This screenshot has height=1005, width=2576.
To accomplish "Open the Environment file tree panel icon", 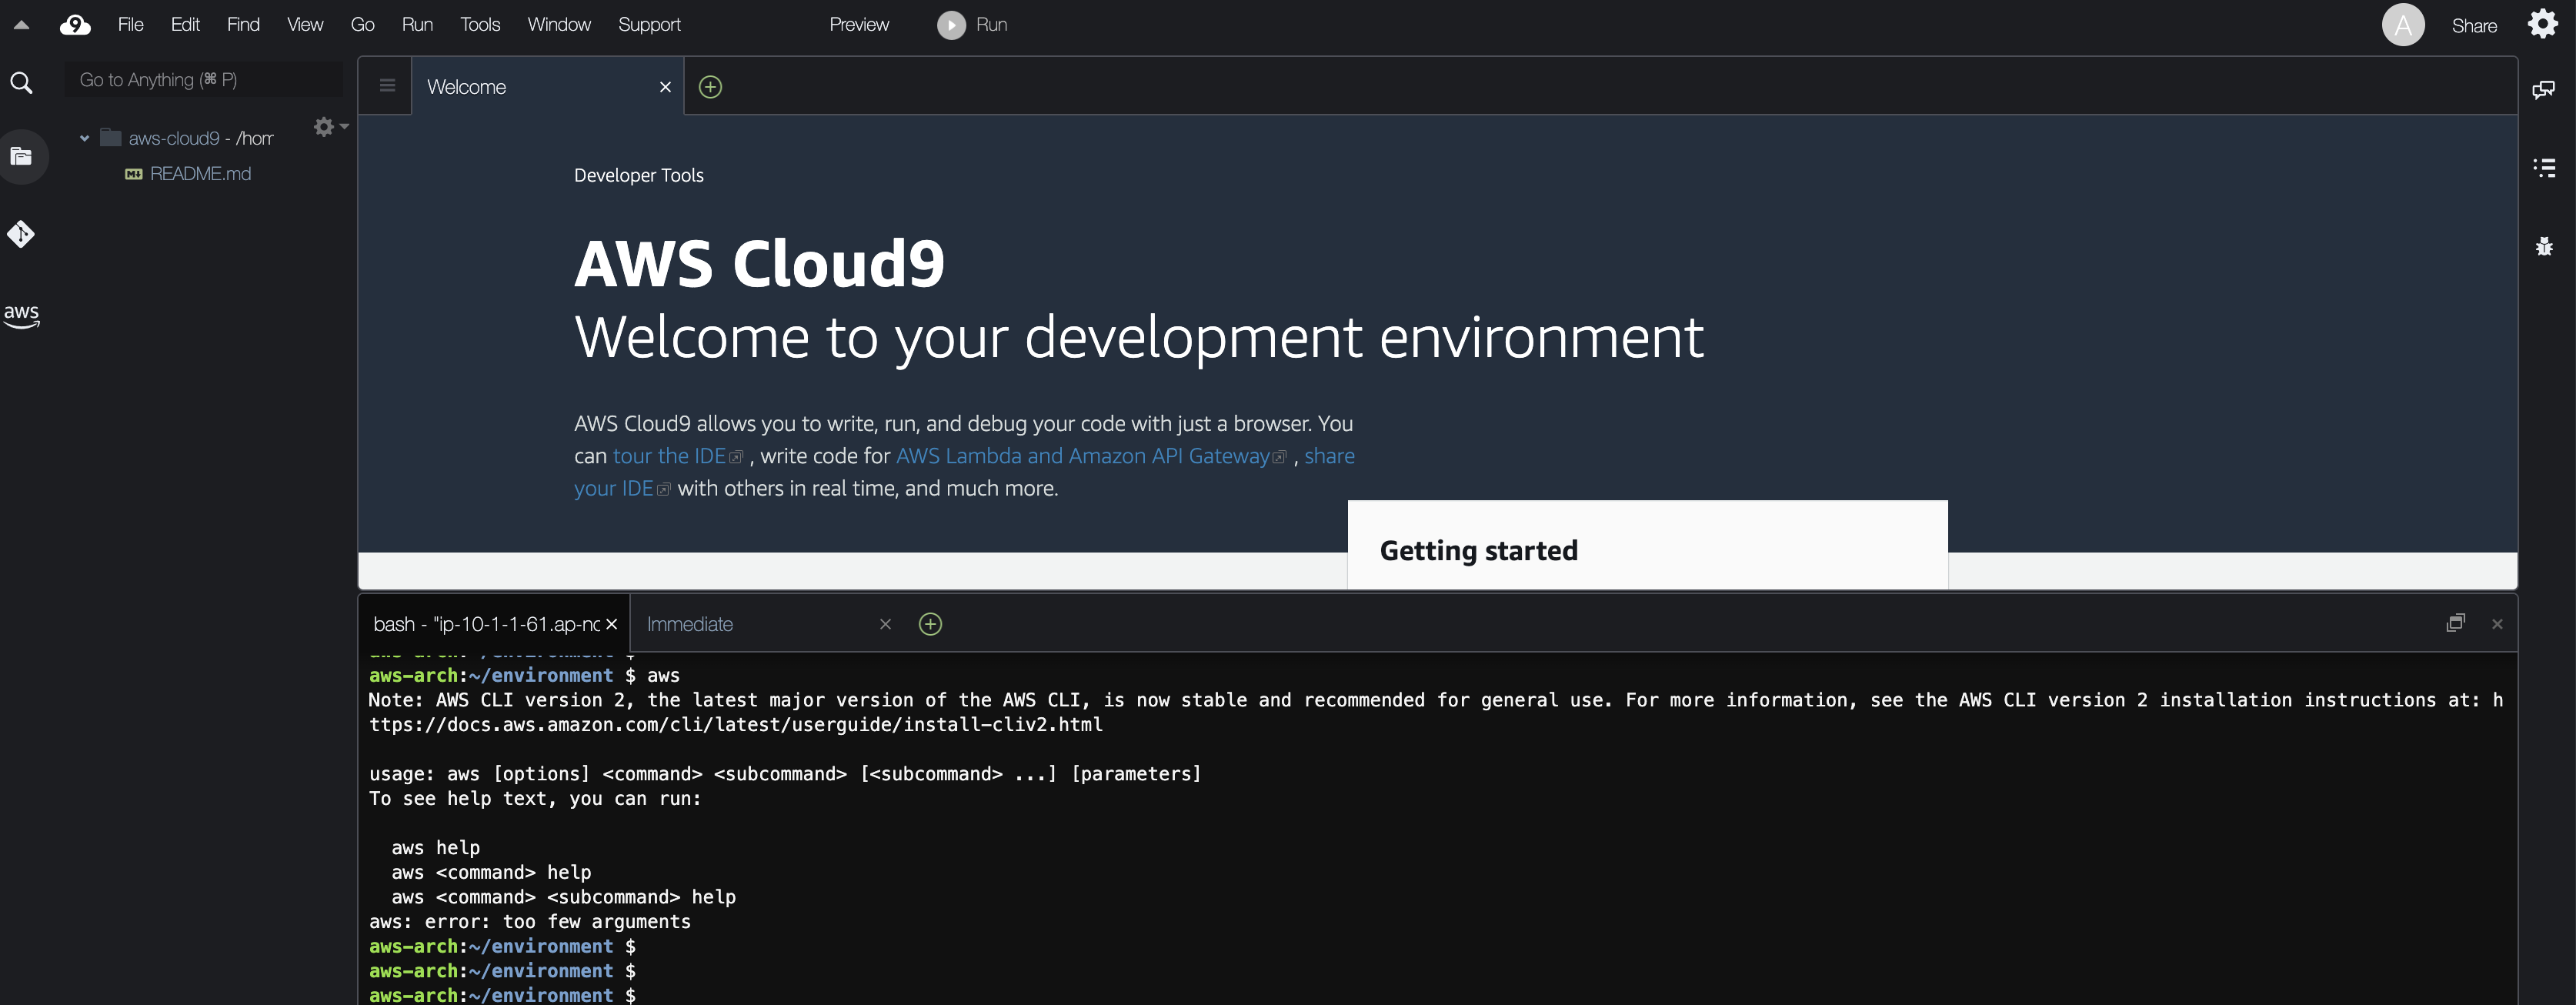I will point(21,156).
